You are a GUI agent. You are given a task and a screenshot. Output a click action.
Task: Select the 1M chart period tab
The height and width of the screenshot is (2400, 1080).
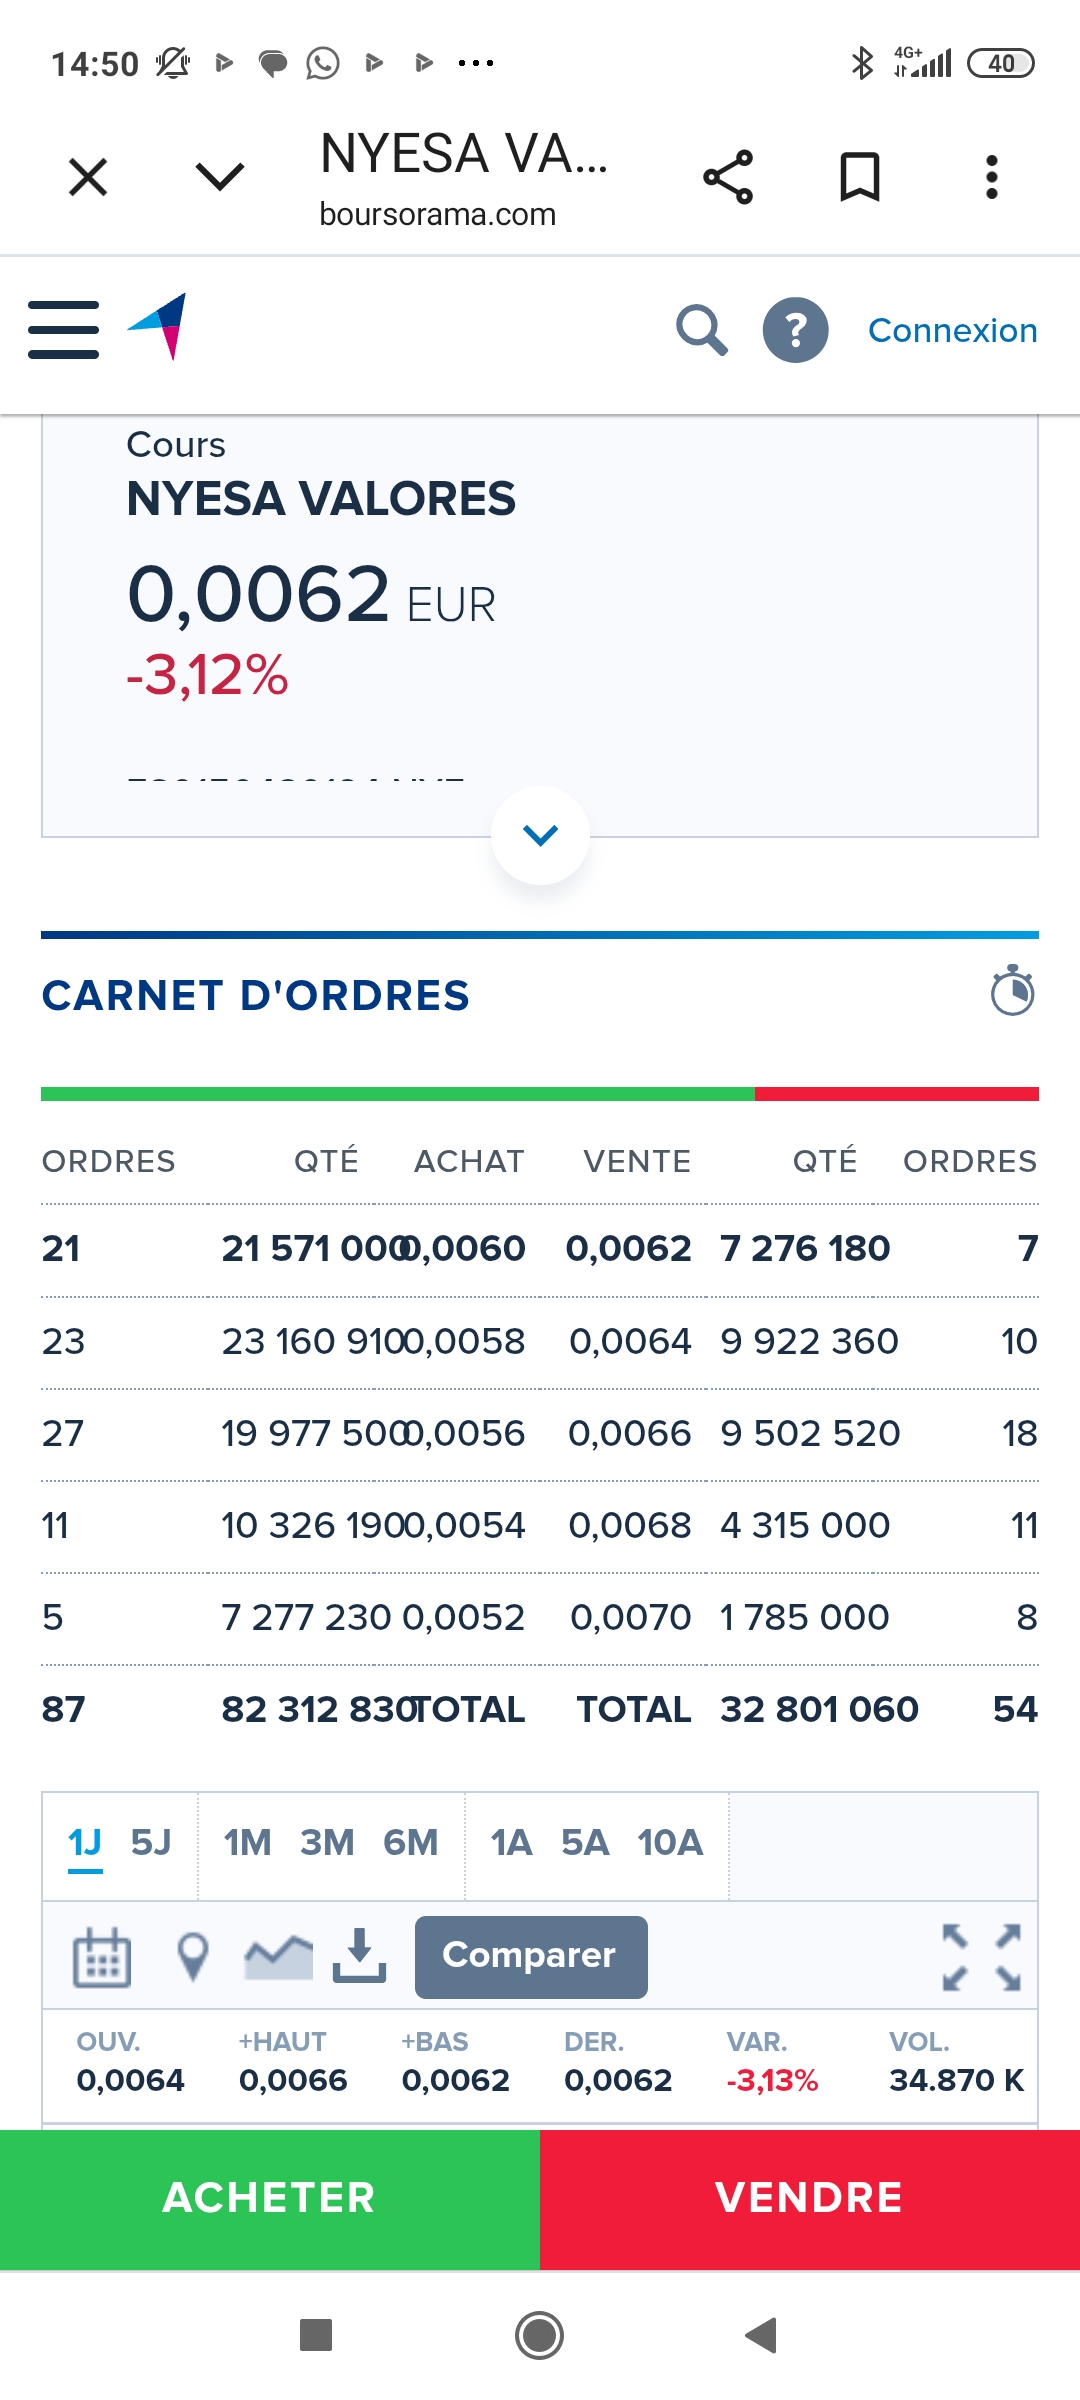click(247, 1842)
